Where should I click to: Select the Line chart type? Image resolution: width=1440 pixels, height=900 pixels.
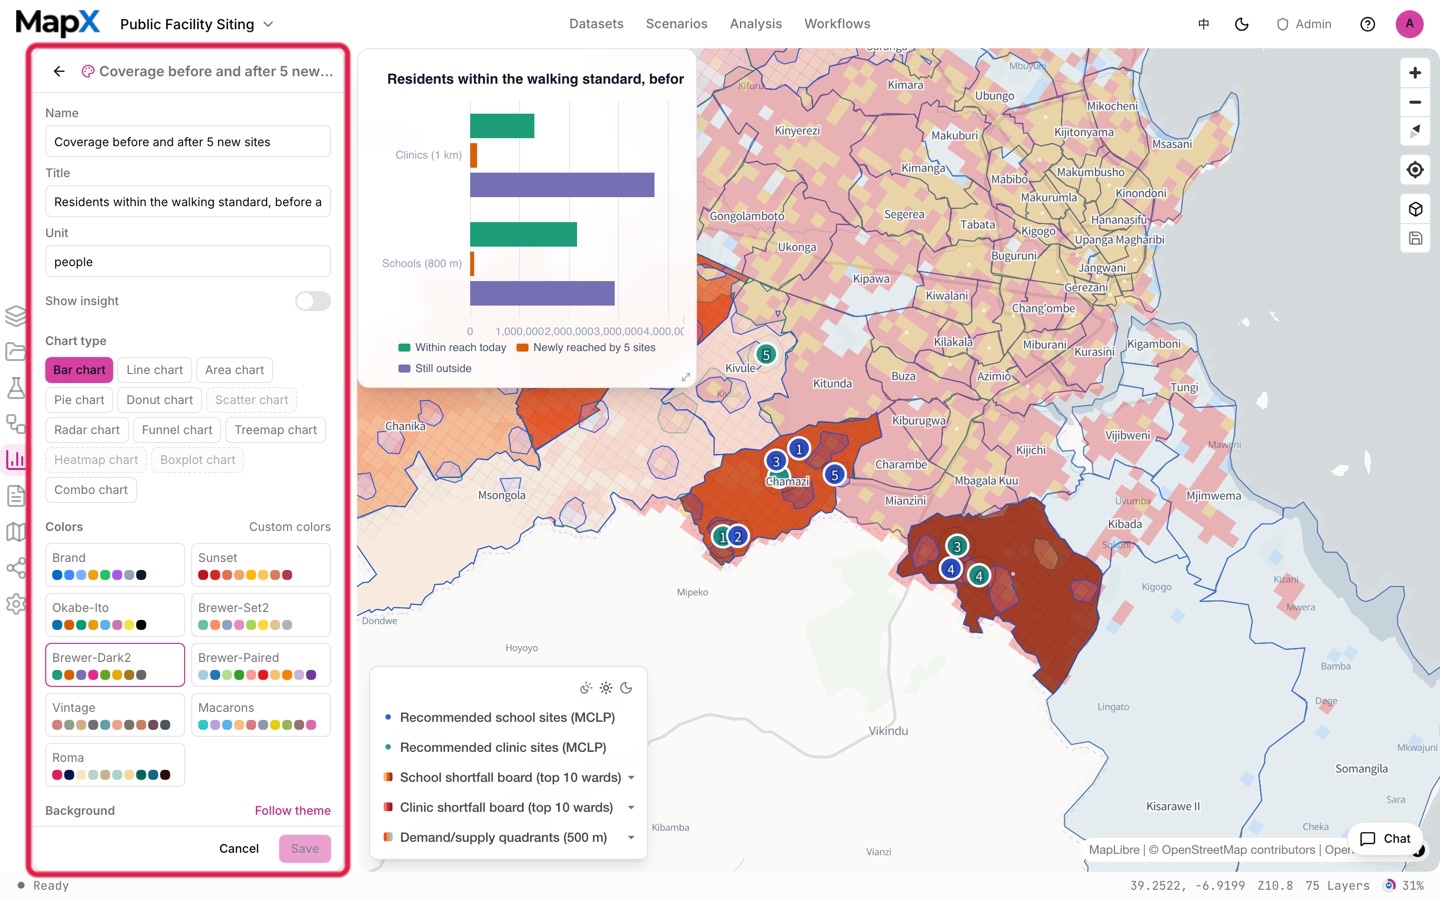click(x=155, y=370)
